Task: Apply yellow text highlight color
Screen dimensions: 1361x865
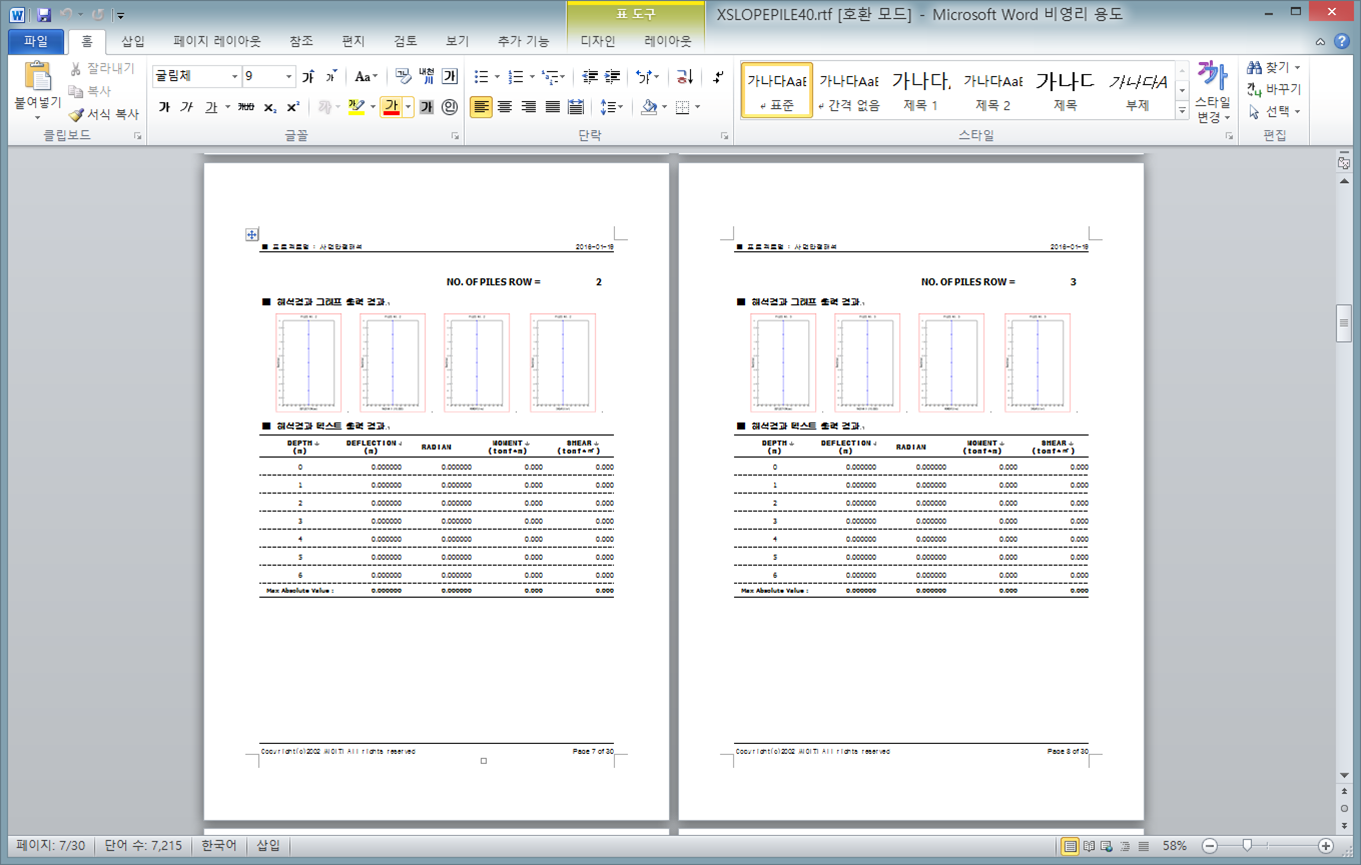Action: (356, 107)
